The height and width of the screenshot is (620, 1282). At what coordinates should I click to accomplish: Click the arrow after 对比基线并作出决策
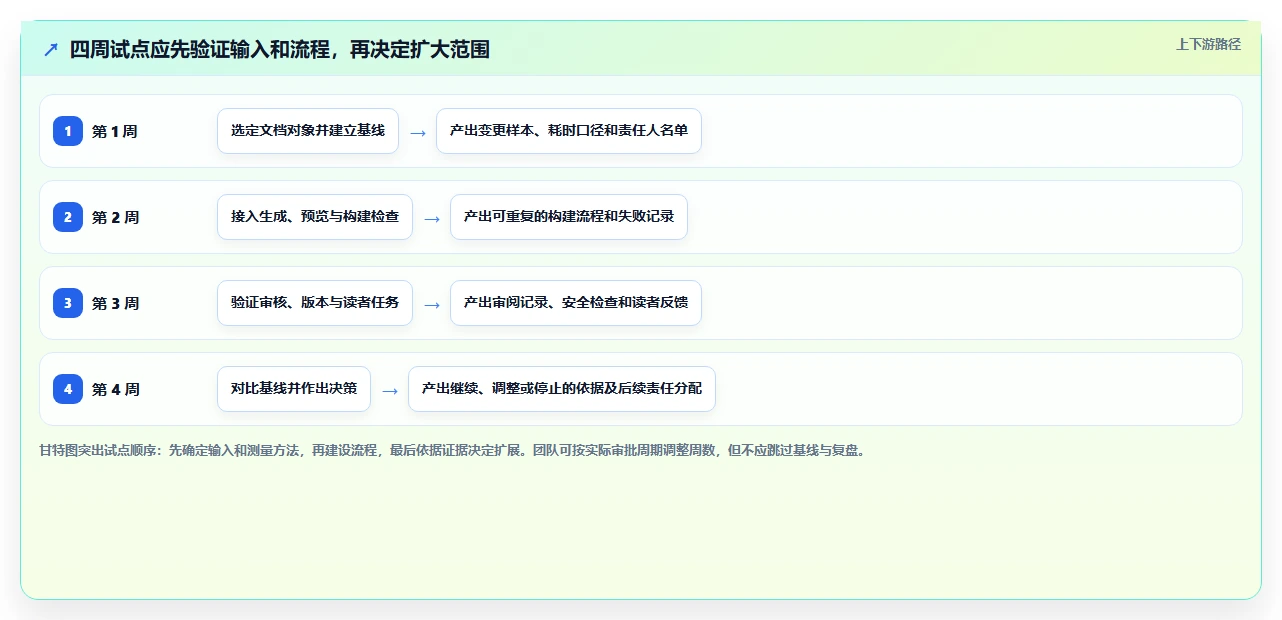pyautogui.click(x=390, y=390)
